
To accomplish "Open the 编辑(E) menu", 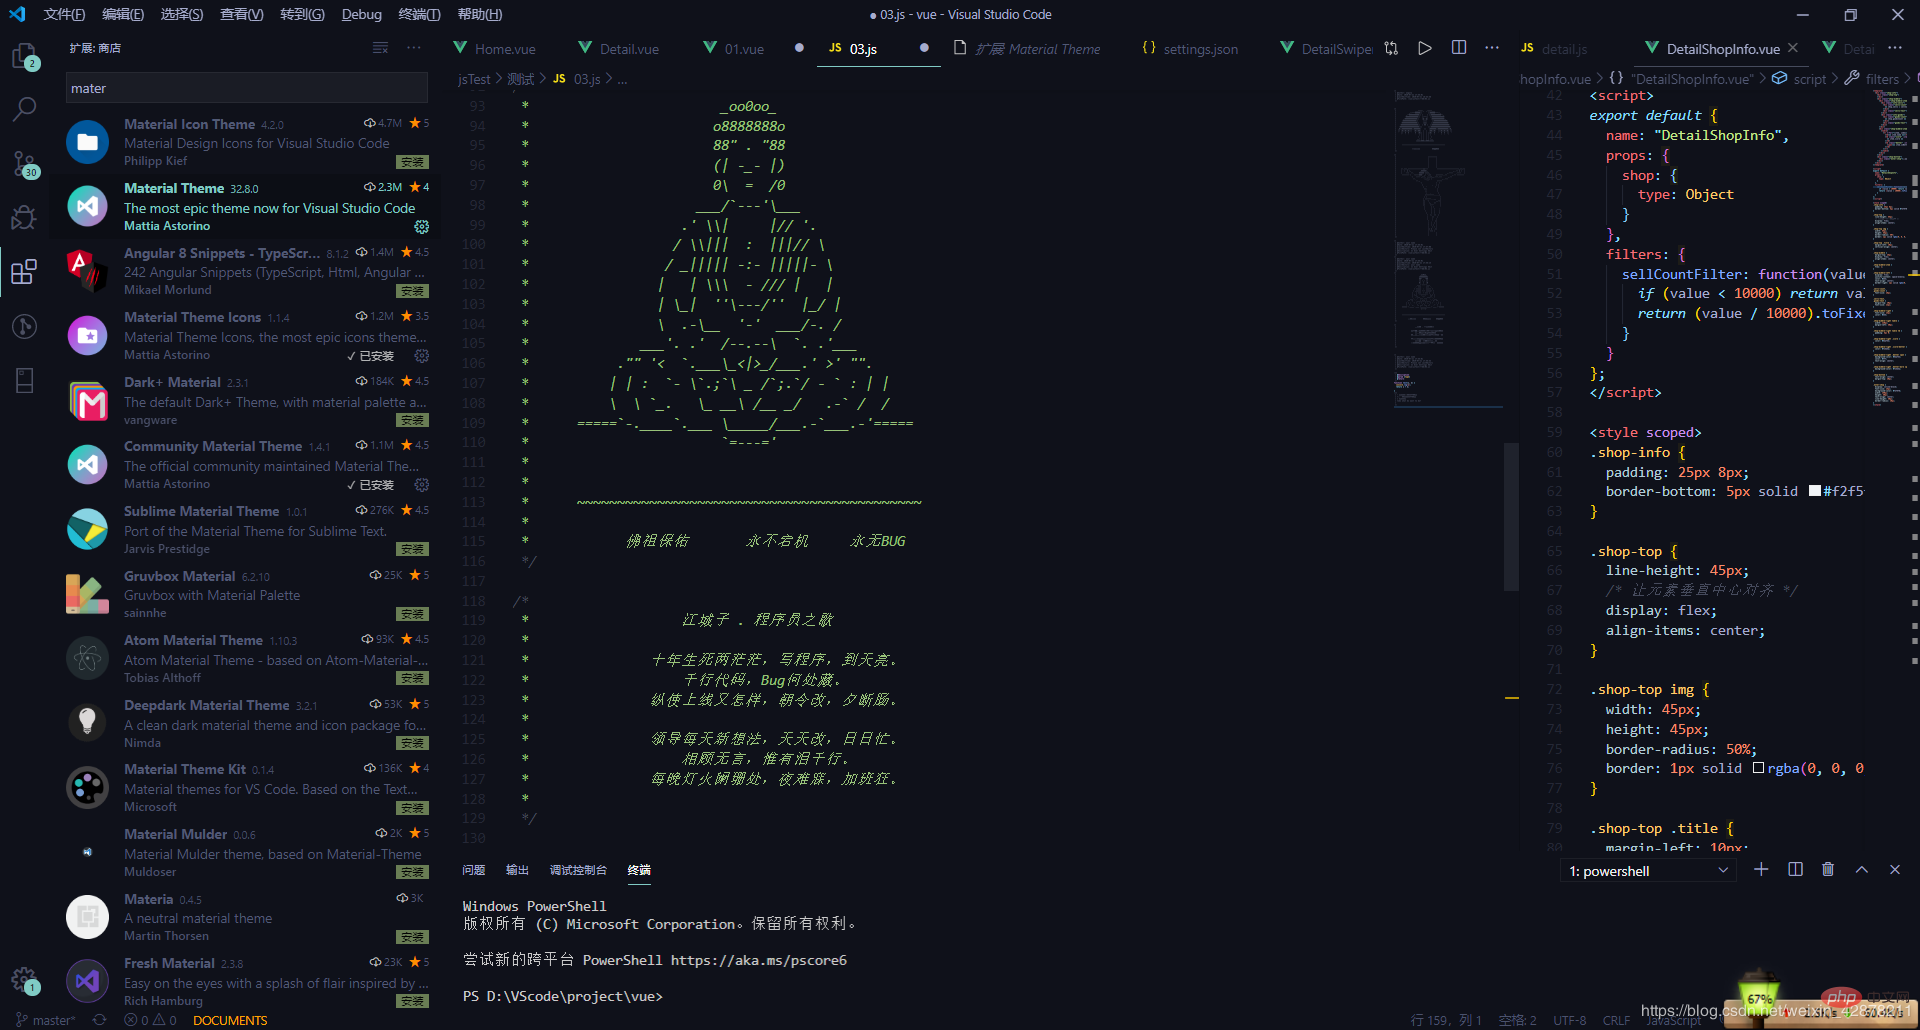I will (123, 14).
